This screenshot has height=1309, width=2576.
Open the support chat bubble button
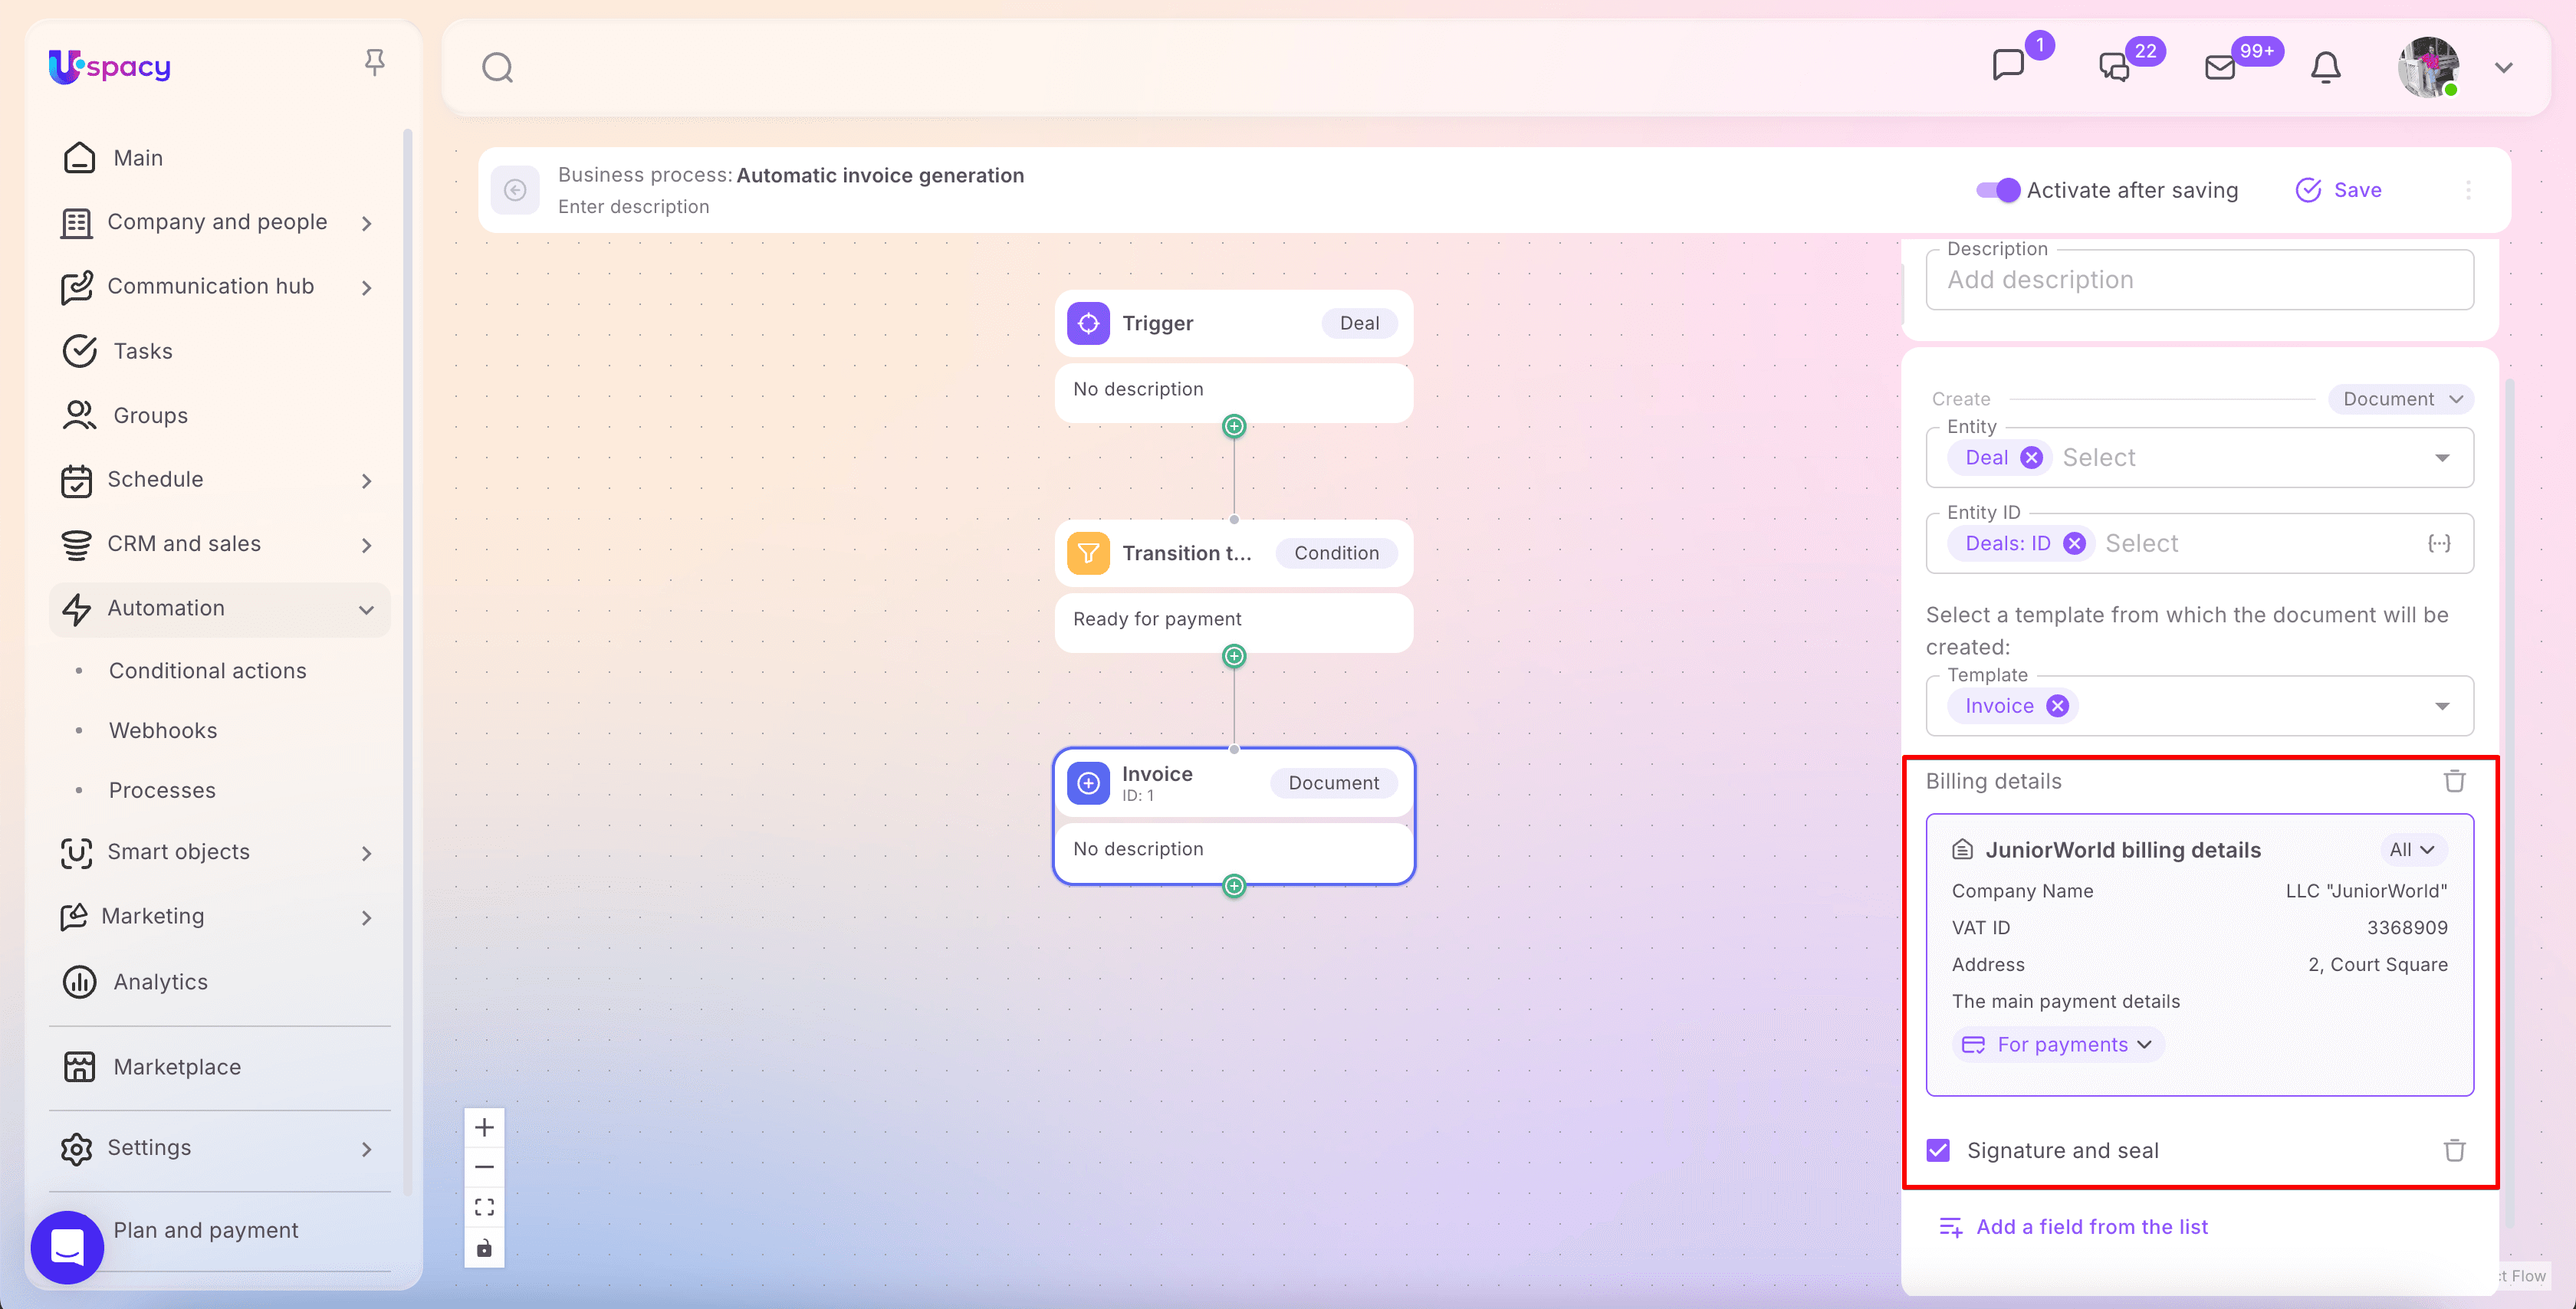coord(67,1247)
